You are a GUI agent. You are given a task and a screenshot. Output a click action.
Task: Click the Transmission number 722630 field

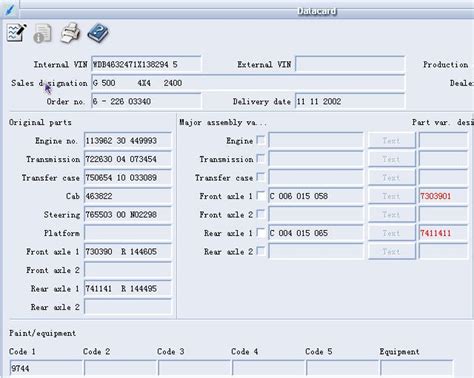[128, 159]
